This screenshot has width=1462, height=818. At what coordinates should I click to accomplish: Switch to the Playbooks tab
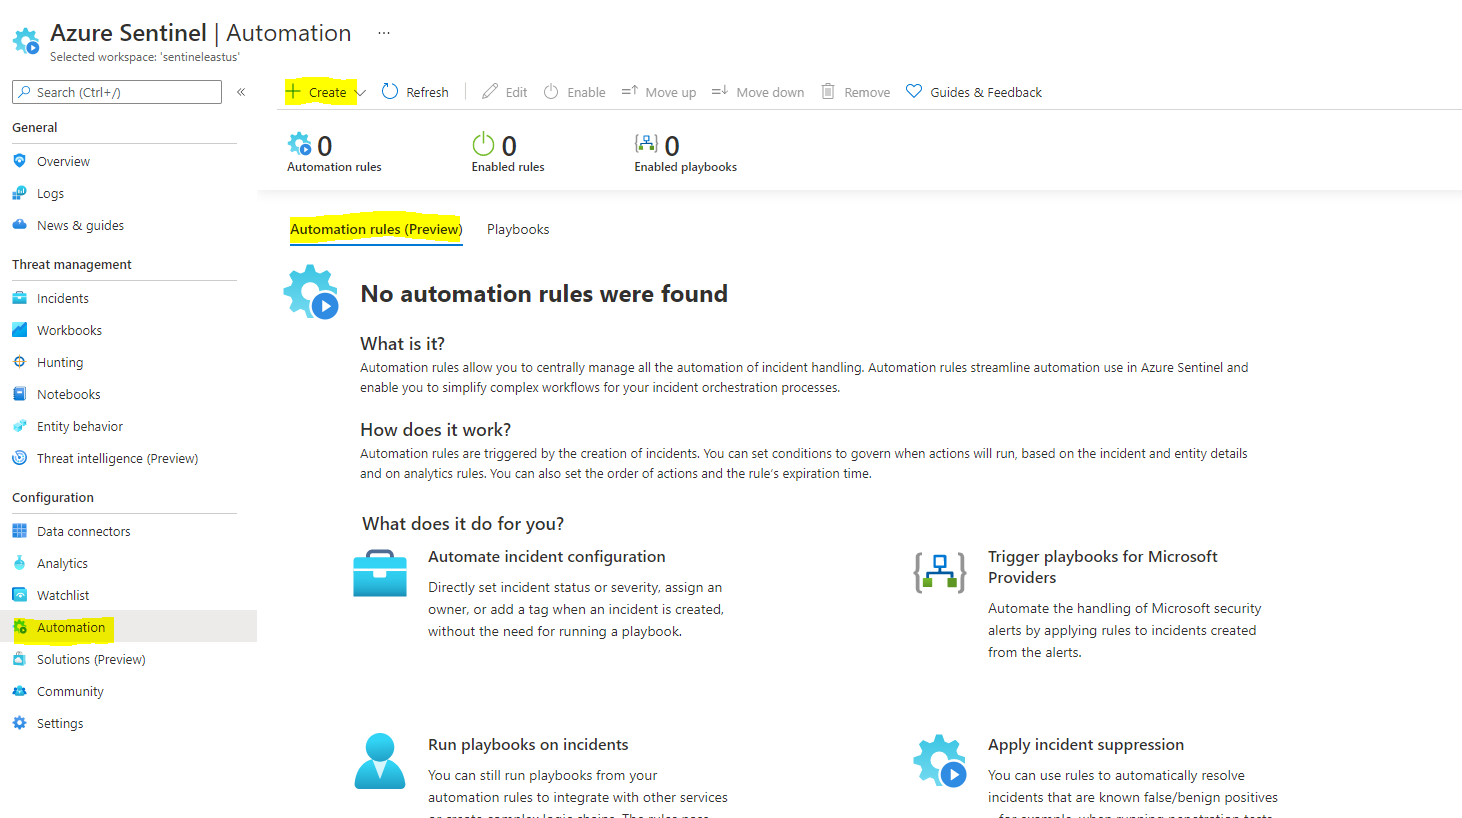pos(518,229)
